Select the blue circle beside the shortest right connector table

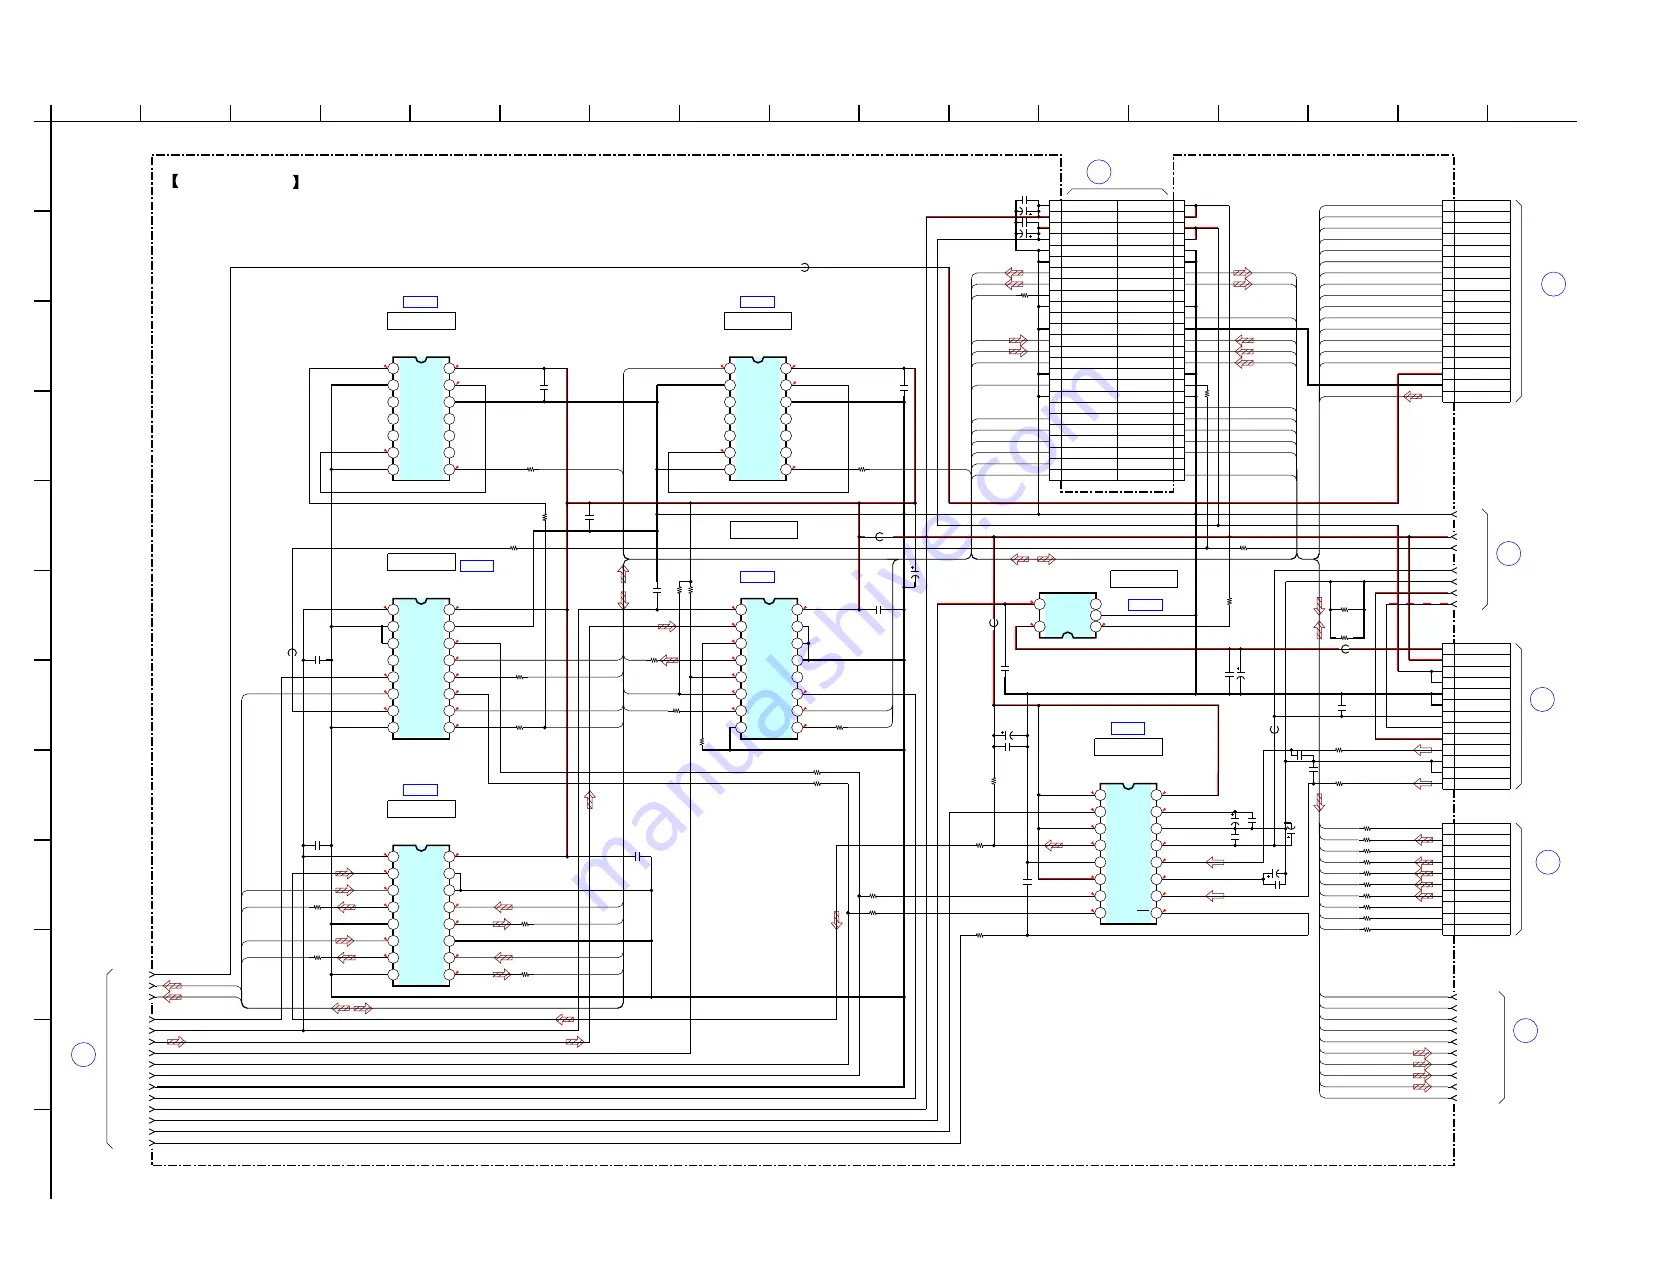[x=1548, y=862]
